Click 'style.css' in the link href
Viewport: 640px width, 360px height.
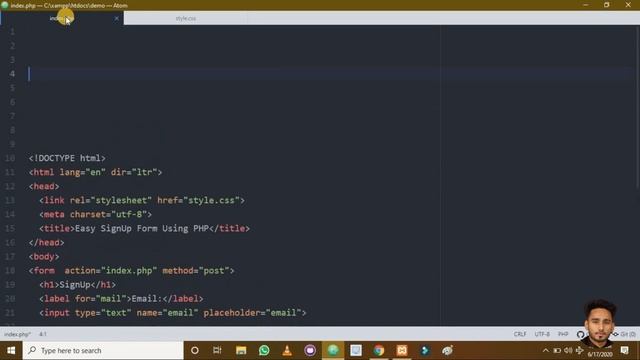(211, 200)
